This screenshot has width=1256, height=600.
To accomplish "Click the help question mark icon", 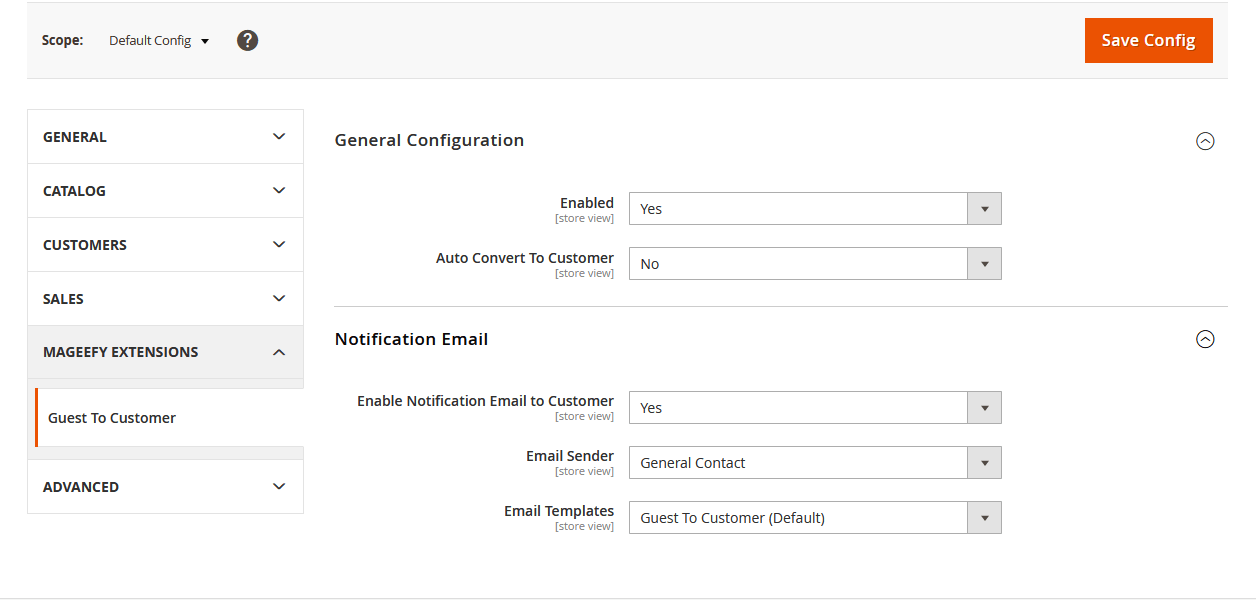I will 247,41.
